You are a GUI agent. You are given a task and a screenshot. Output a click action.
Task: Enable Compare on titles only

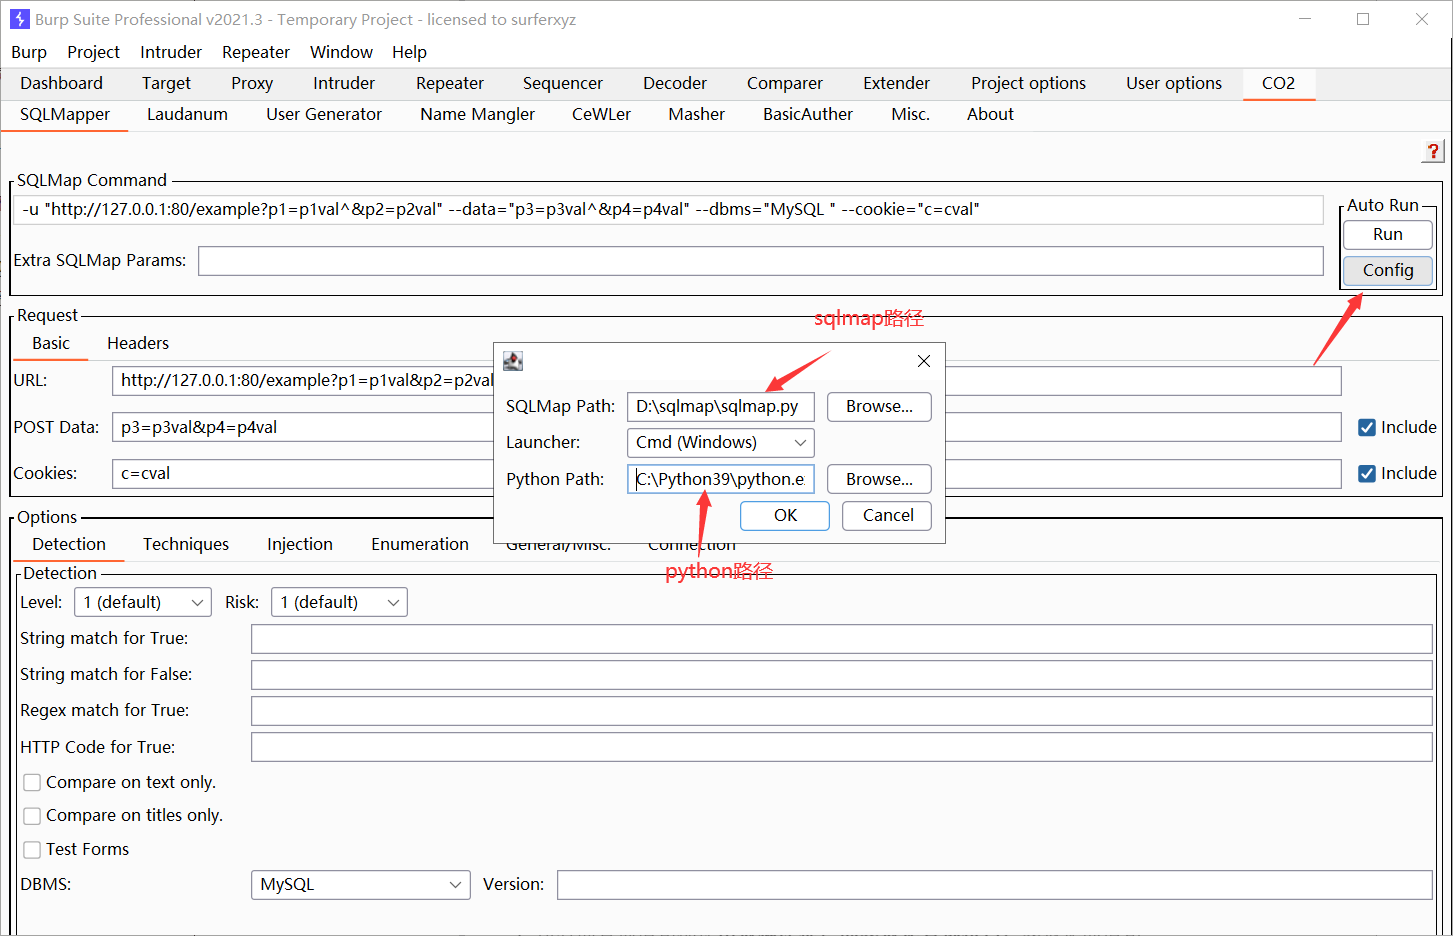coord(32,815)
